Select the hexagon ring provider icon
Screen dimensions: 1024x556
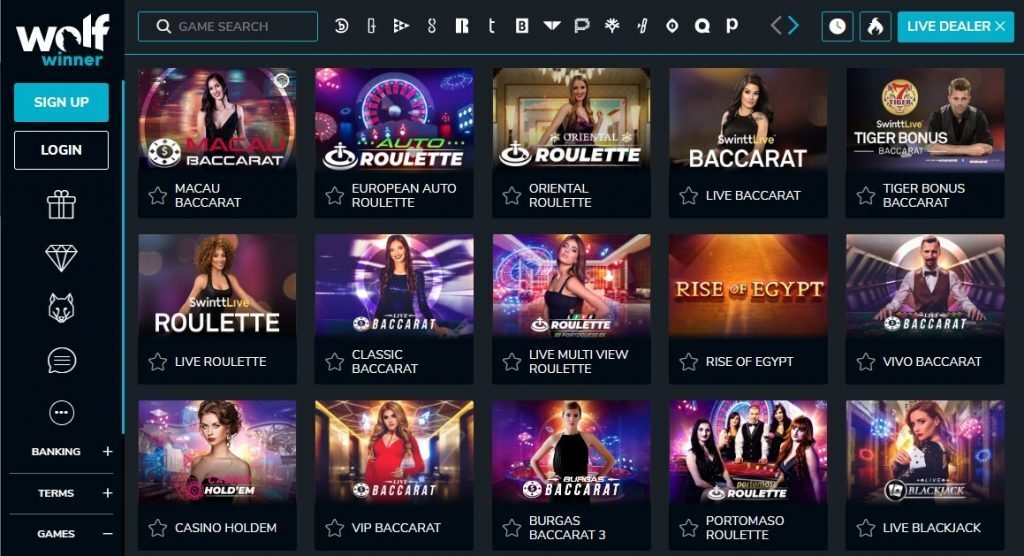click(x=672, y=26)
